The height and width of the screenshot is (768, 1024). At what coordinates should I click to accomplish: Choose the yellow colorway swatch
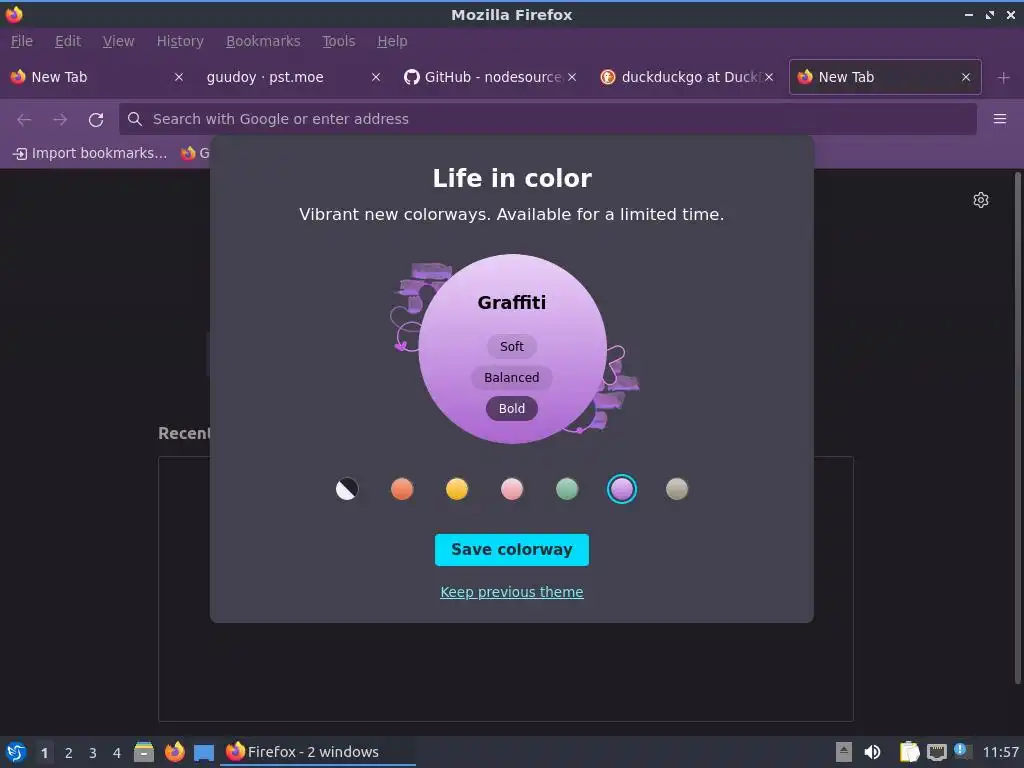(x=456, y=489)
